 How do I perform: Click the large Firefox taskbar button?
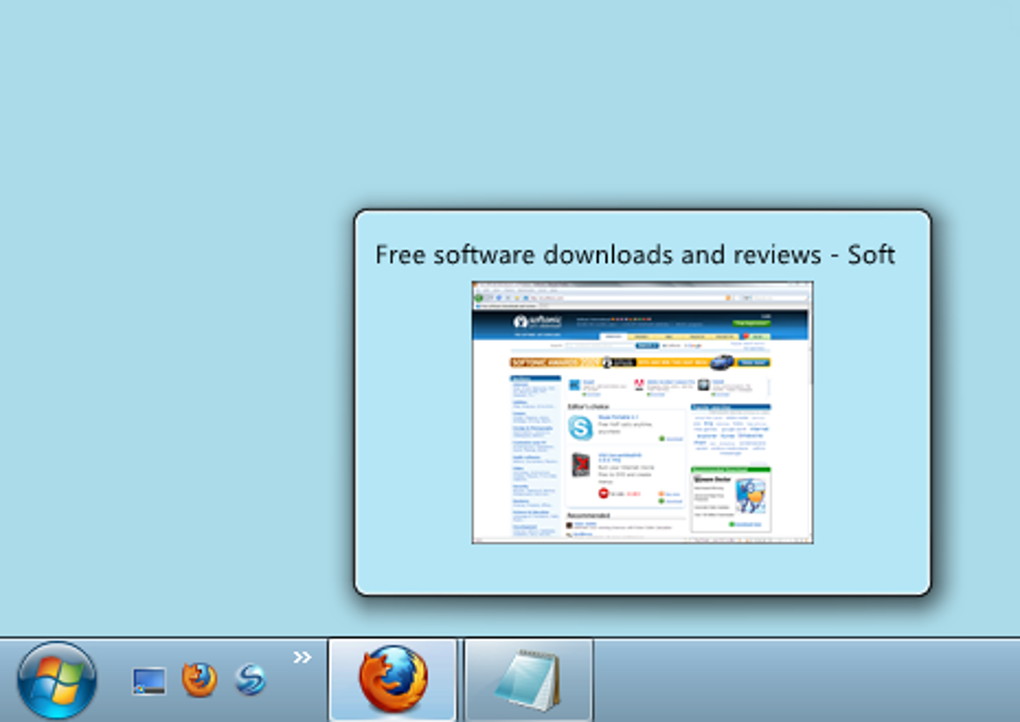[393, 680]
